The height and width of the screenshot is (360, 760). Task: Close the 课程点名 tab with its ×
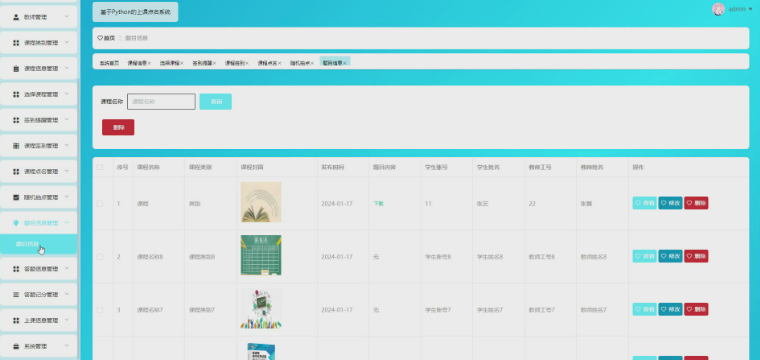point(280,63)
